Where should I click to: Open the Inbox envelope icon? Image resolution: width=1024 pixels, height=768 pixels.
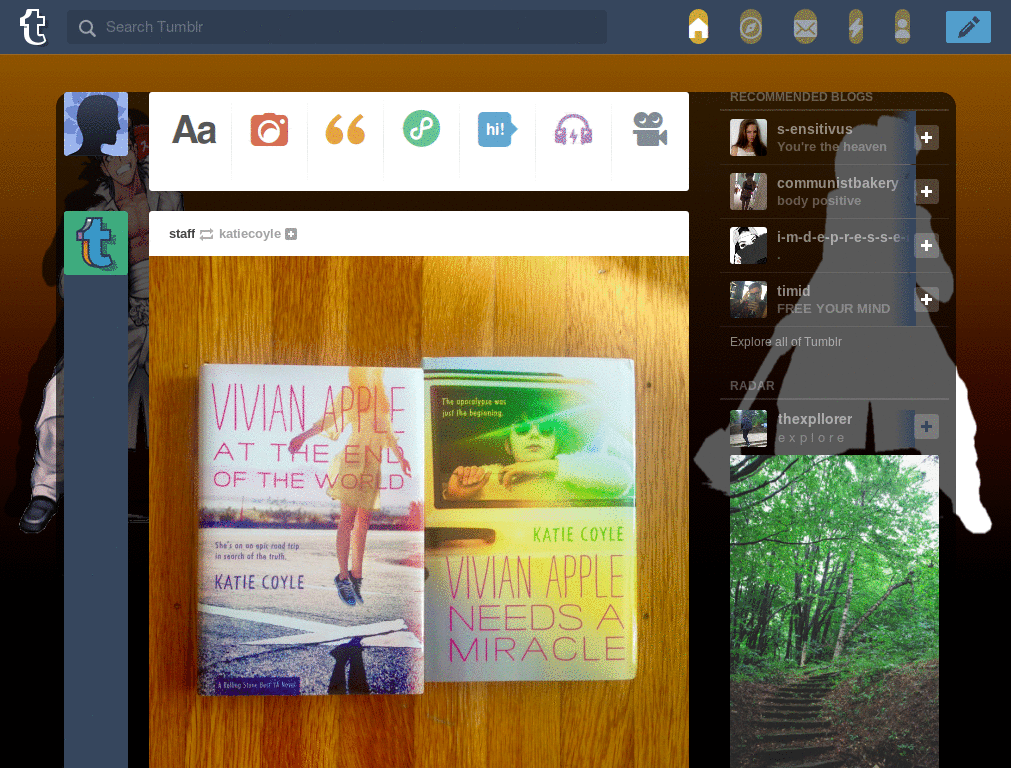(x=805, y=27)
